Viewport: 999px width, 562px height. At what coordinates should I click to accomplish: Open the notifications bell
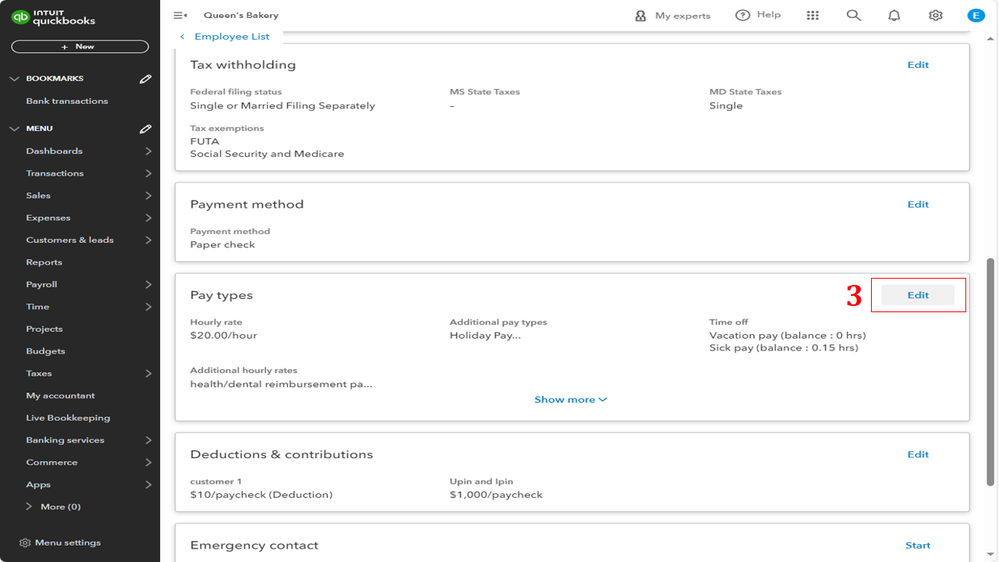[894, 16]
